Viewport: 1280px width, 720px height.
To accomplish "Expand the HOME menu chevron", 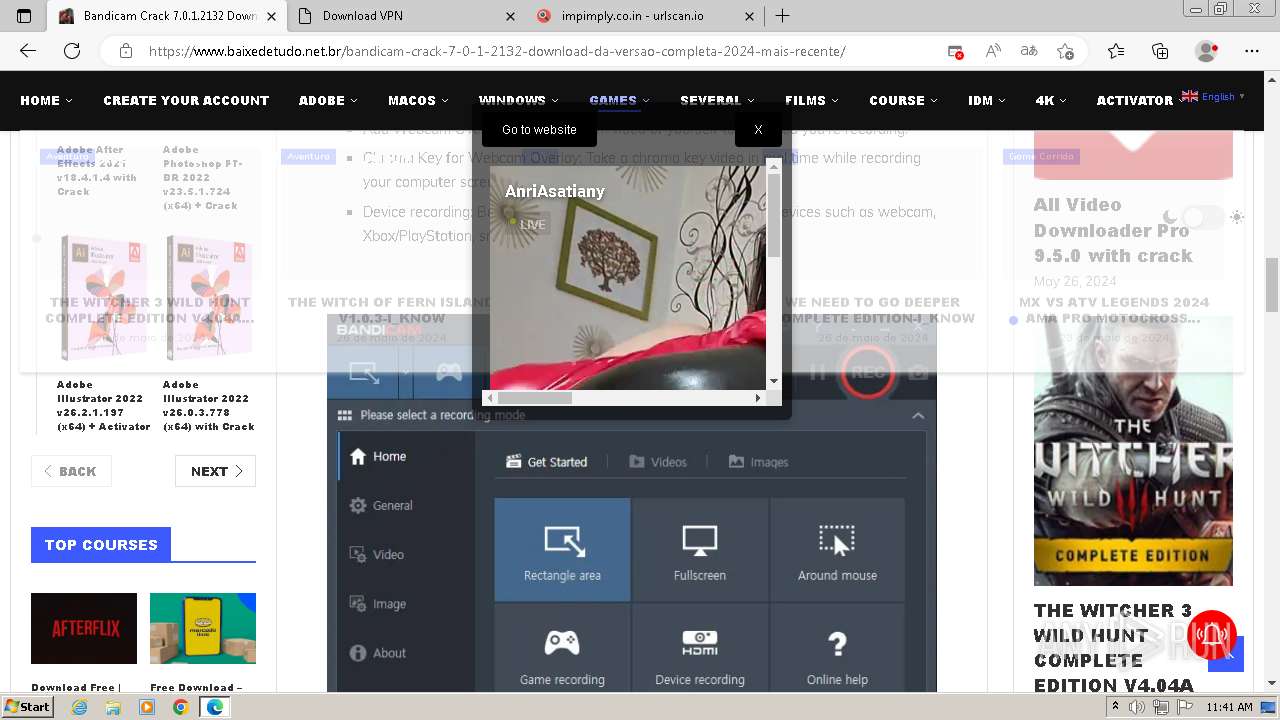I will pos(69,101).
